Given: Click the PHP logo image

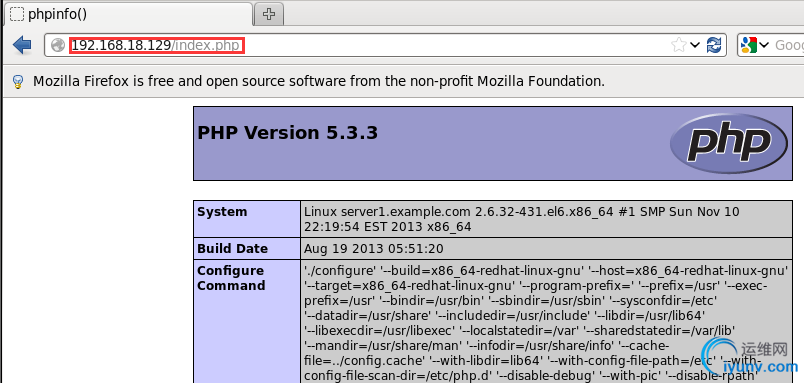Looking at the screenshot, I should click(x=728, y=143).
